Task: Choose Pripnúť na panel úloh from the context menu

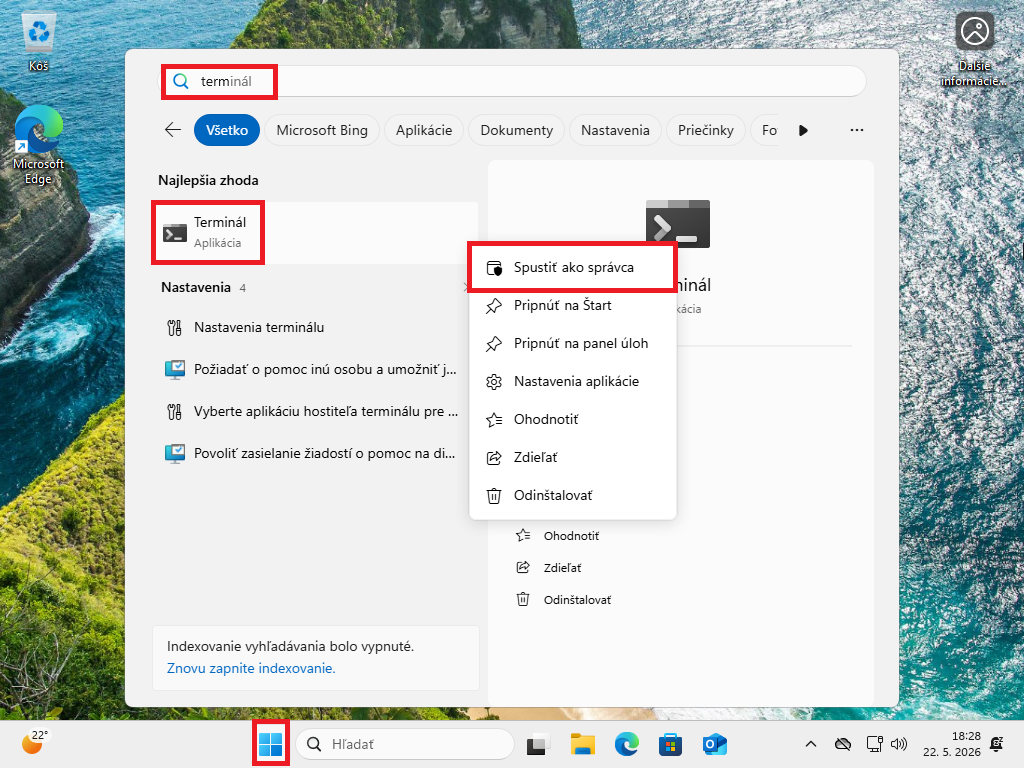Action: (x=573, y=343)
